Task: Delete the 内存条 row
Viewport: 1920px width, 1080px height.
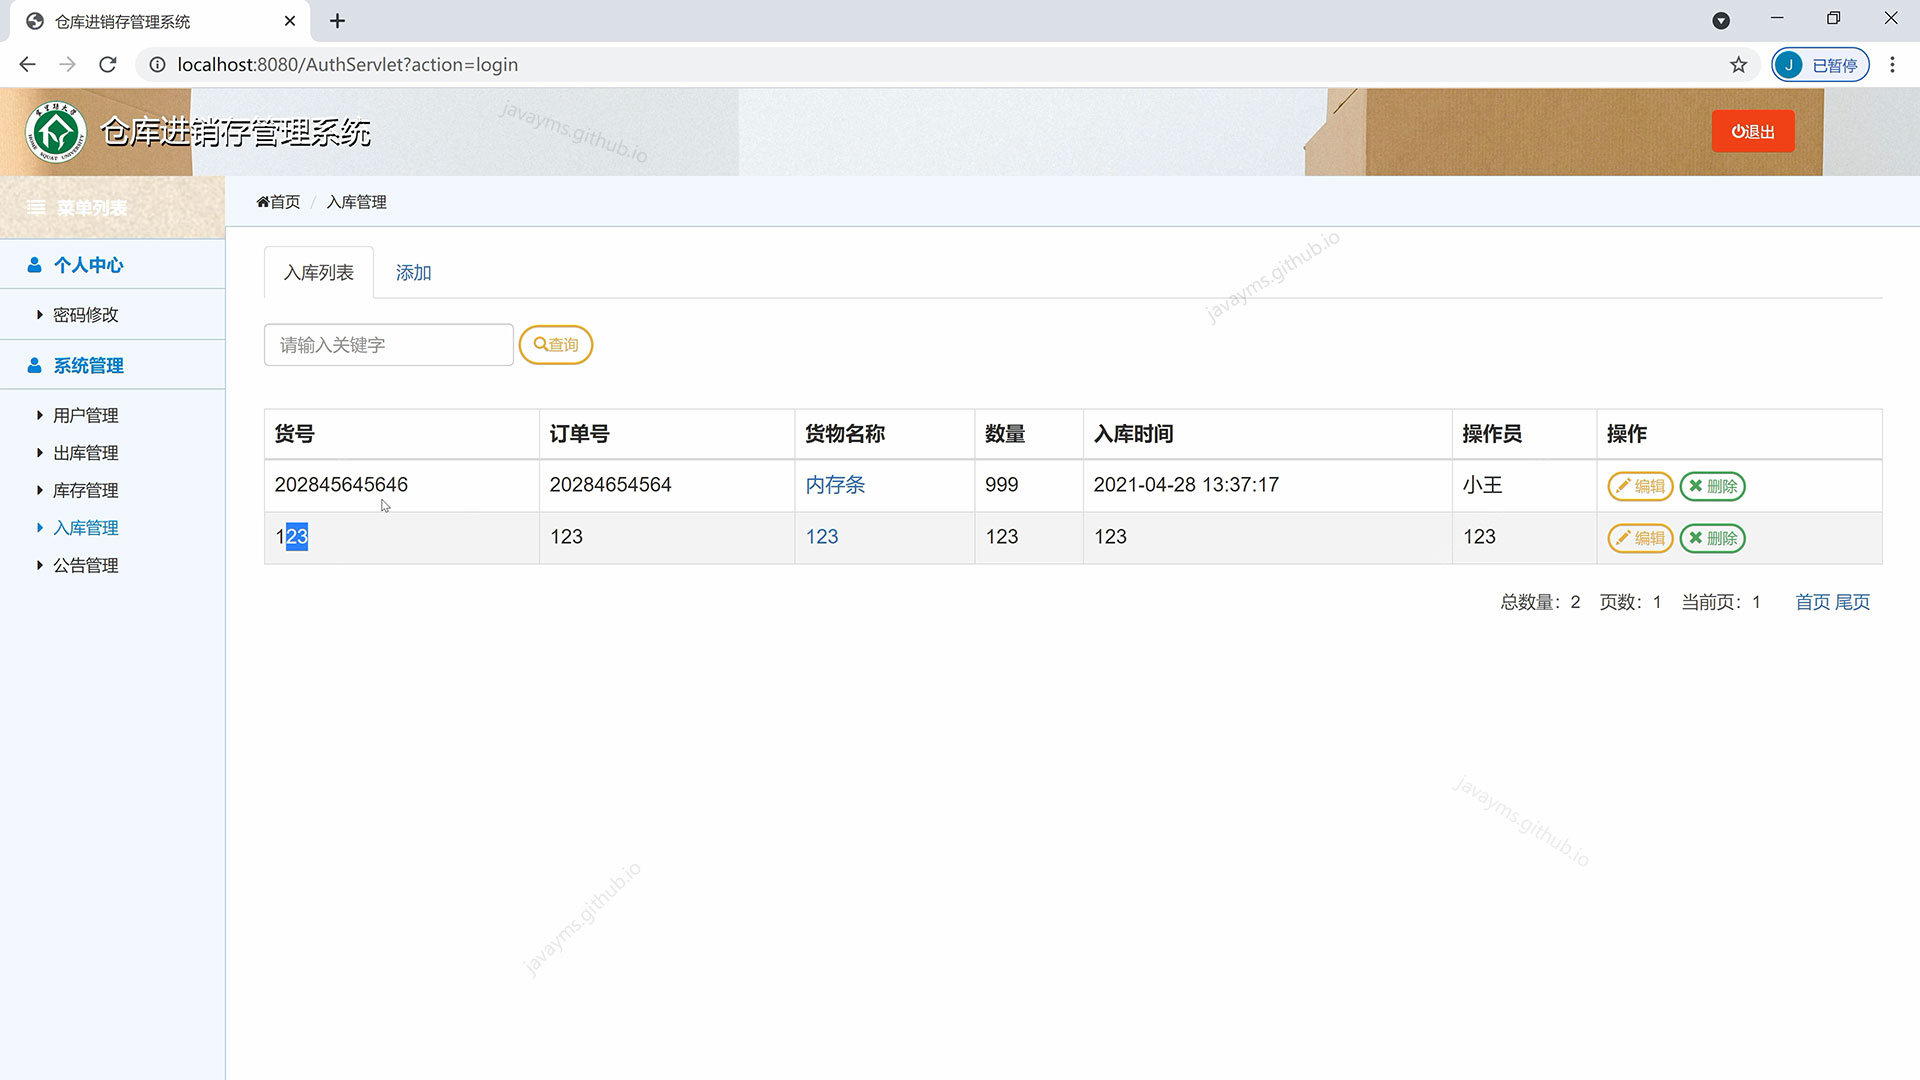Action: (1712, 486)
